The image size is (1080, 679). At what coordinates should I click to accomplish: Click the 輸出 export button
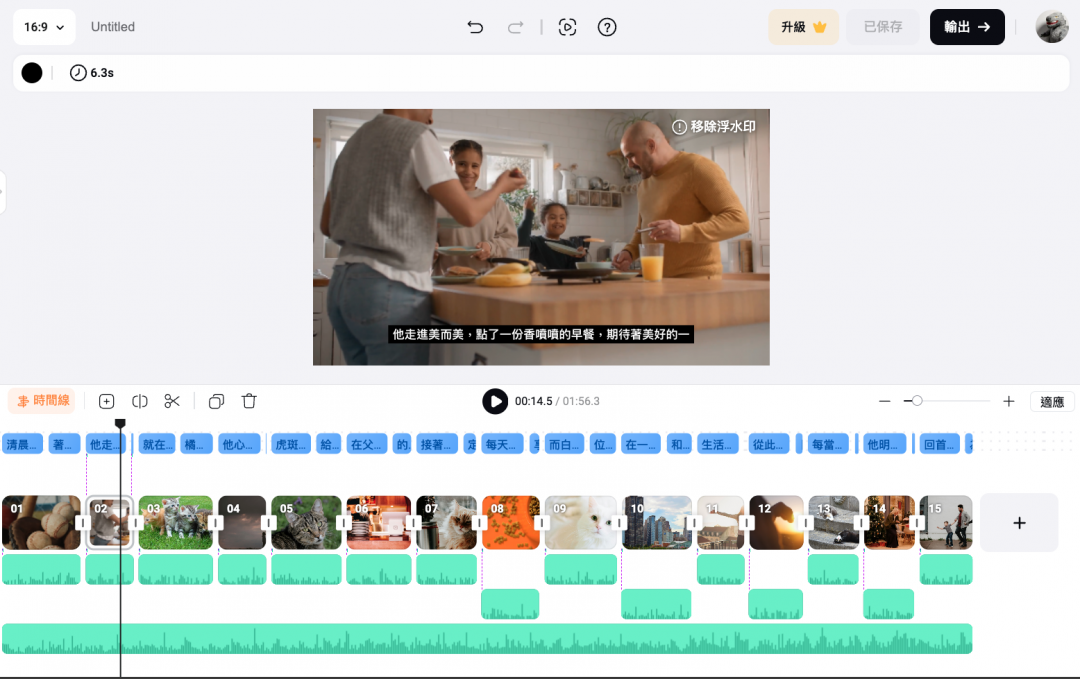[x=966, y=27]
